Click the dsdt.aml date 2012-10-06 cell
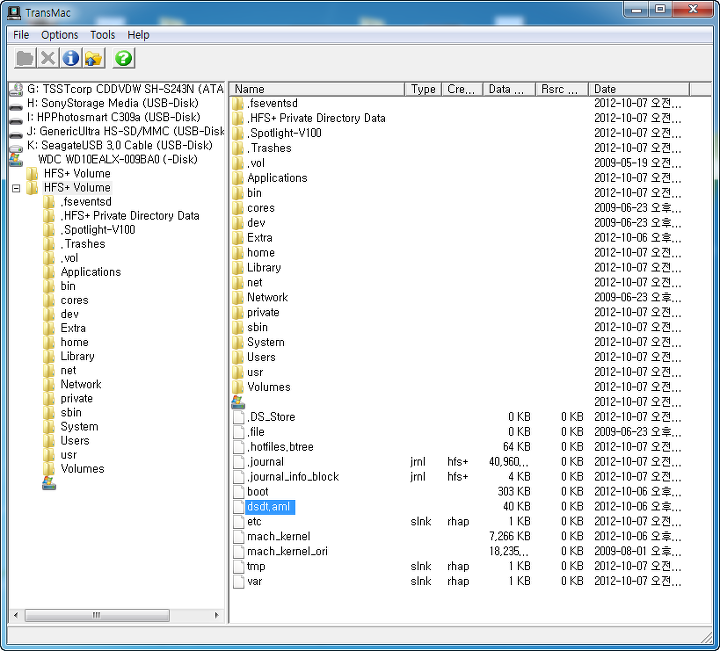Screen dimensions: 720x651 coord(637,506)
